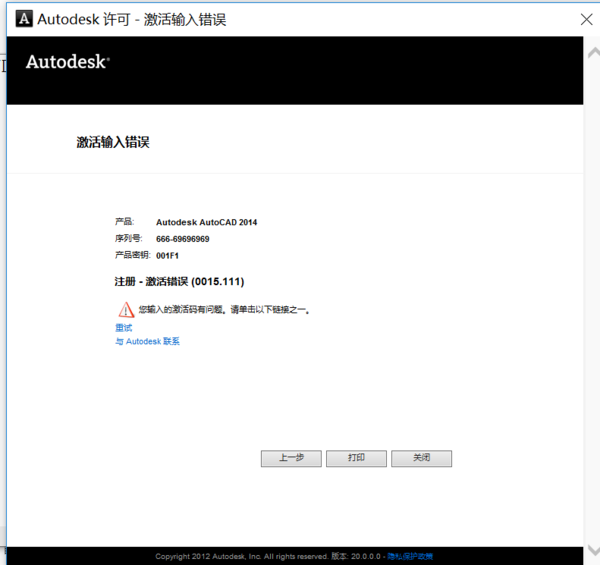Viewport: 600px width, 565px height.
Task: Close the Autodesk license dialog window
Action: [586, 19]
